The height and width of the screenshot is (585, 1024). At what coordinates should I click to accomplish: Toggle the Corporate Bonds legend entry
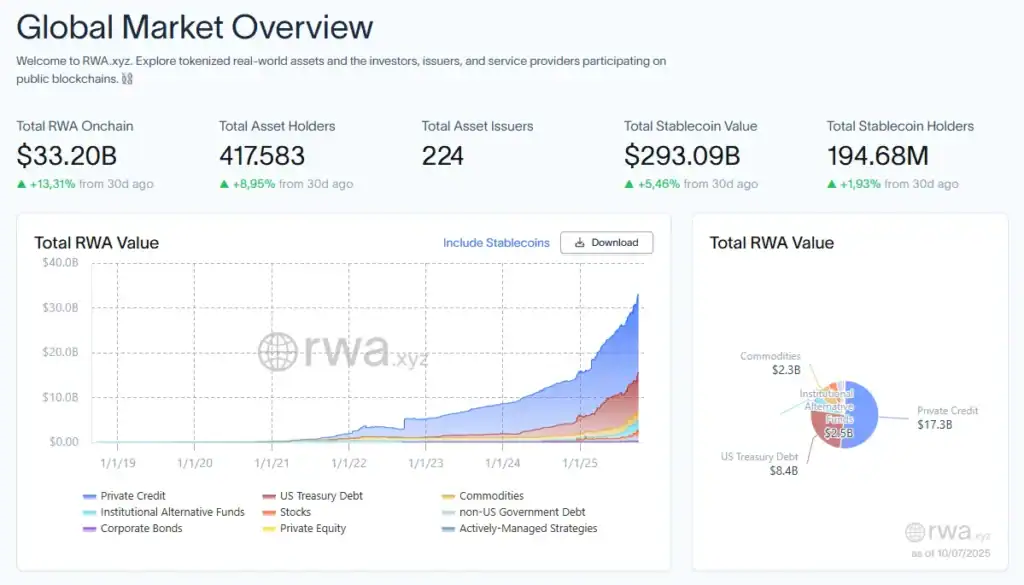[x=141, y=528]
